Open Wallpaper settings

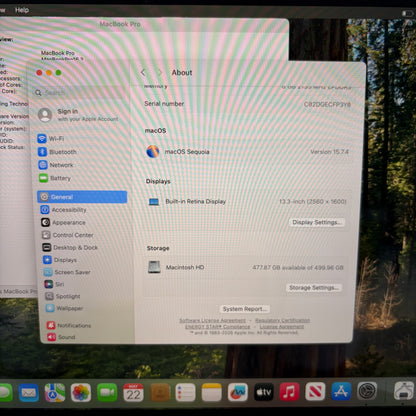[x=64, y=308]
